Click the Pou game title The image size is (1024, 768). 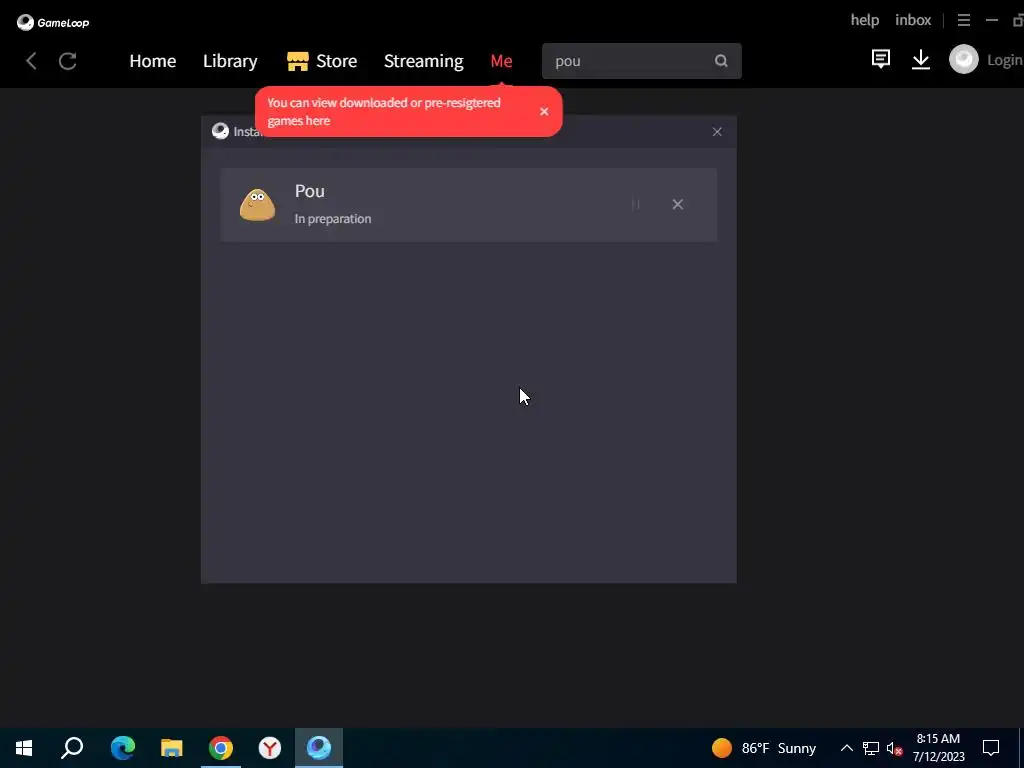click(x=310, y=191)
